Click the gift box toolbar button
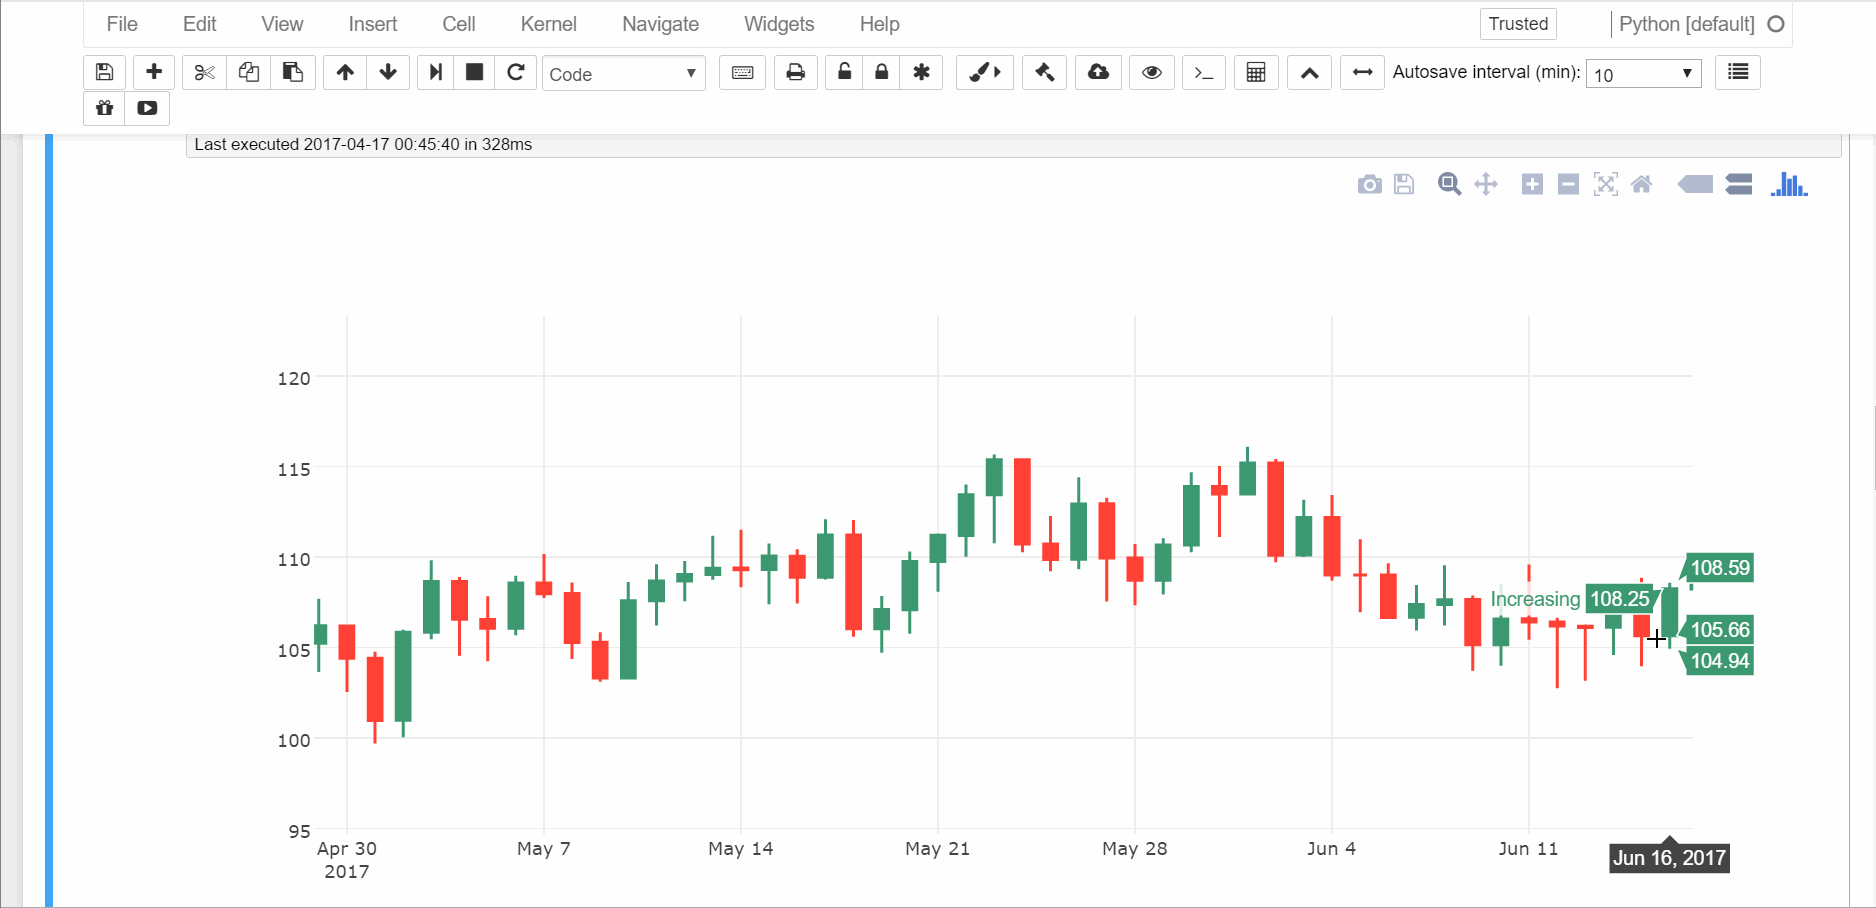 [x=104, y=108]
